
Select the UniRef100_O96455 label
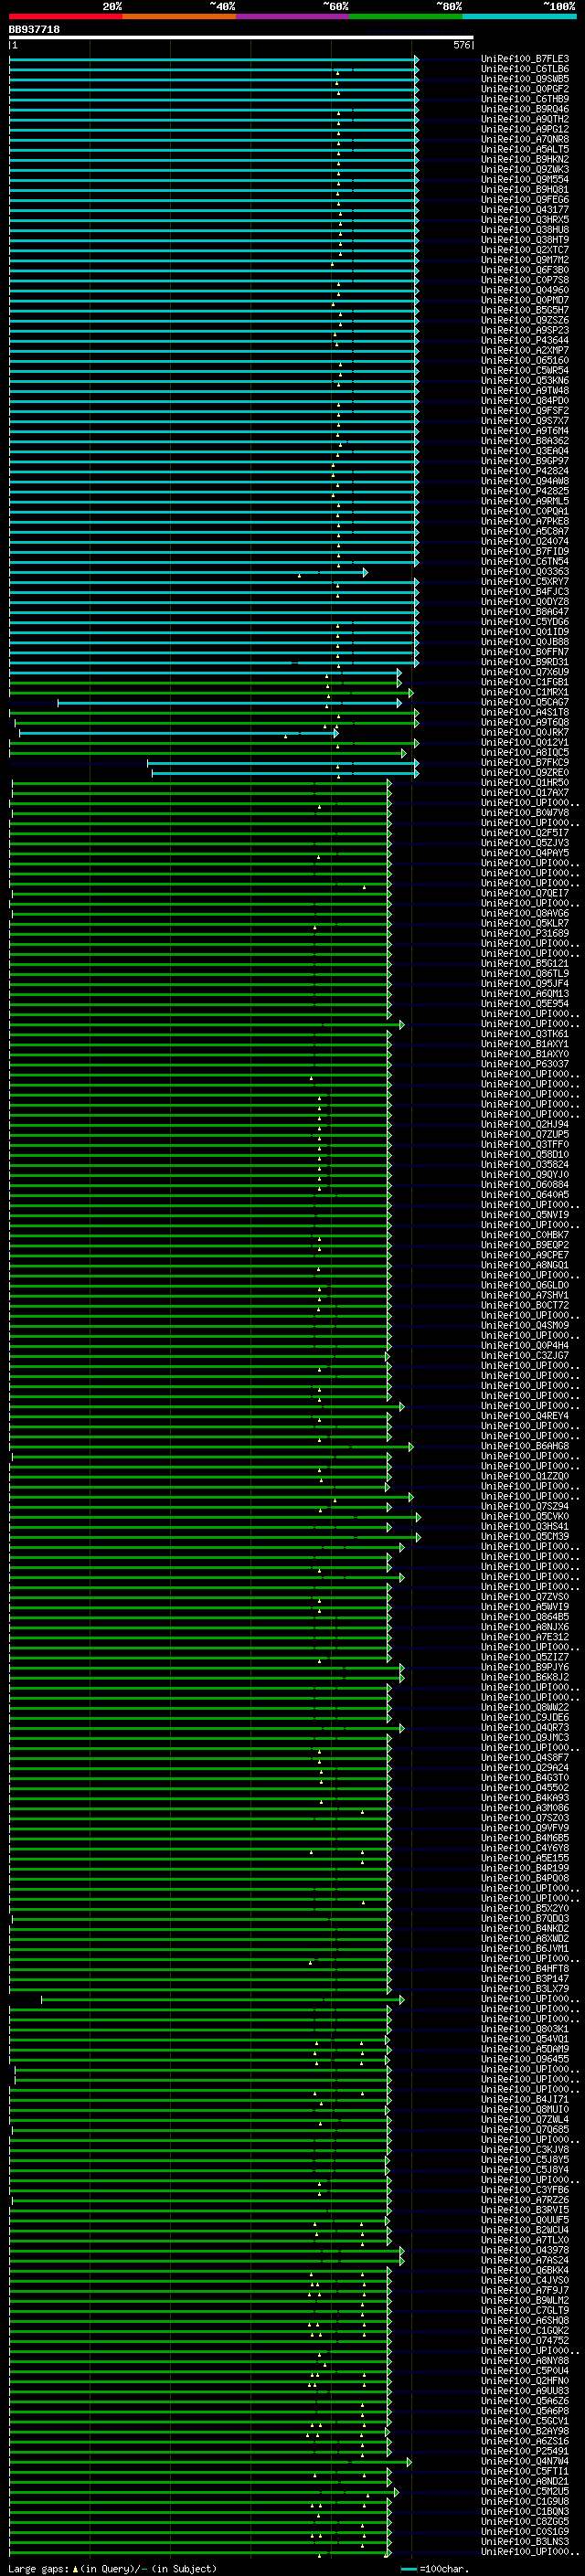click(525, 2059)
